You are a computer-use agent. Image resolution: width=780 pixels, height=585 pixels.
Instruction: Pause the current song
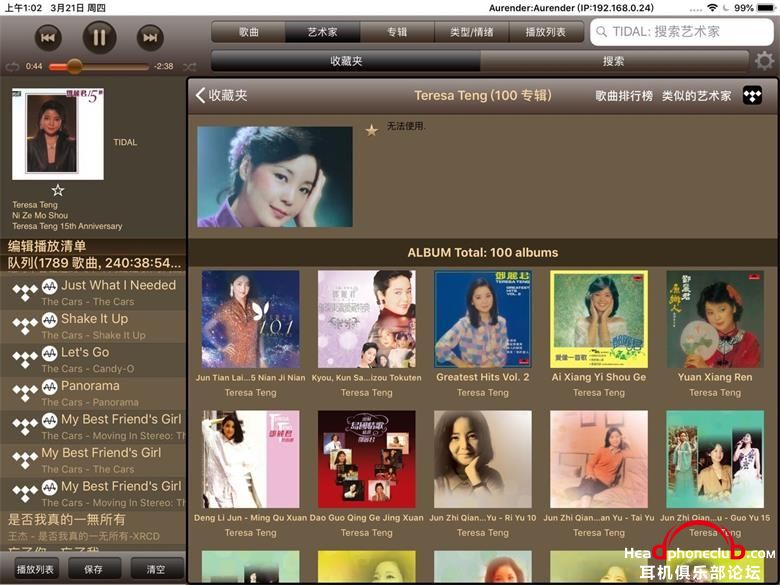coord(99,37)
